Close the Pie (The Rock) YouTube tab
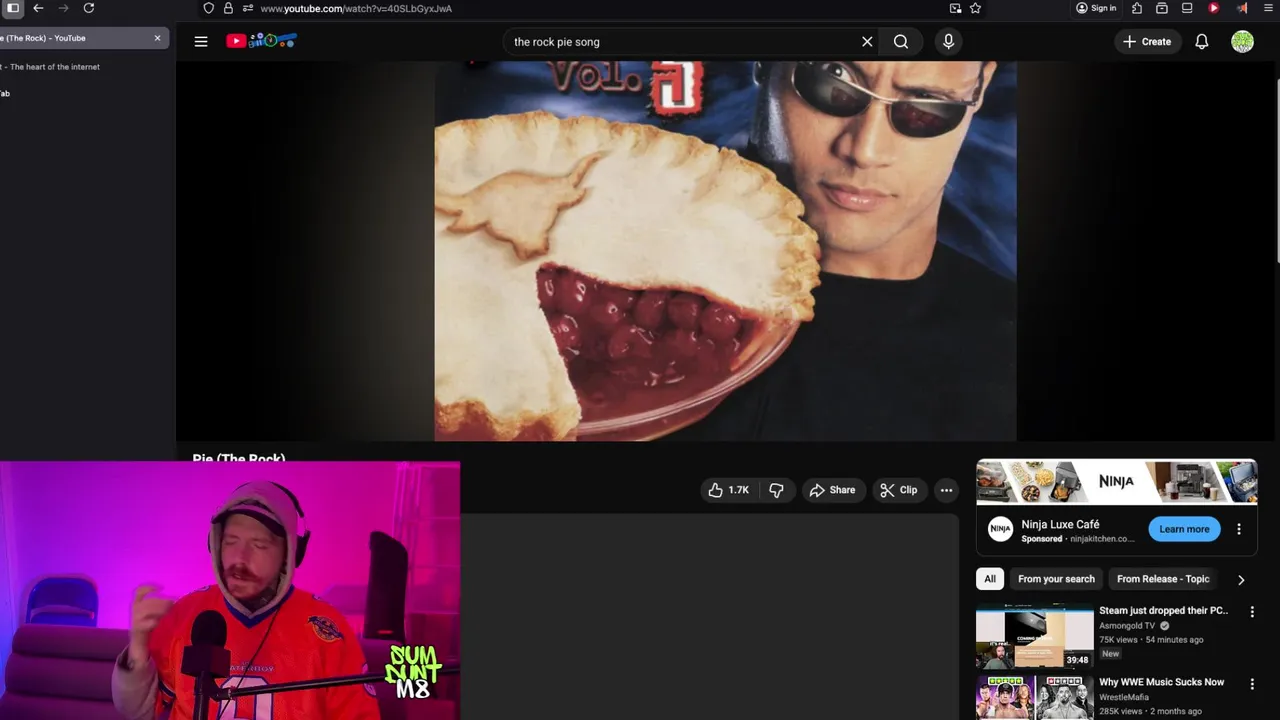The height and width of the screenshot is (720, 1280). tap(157, 38)
